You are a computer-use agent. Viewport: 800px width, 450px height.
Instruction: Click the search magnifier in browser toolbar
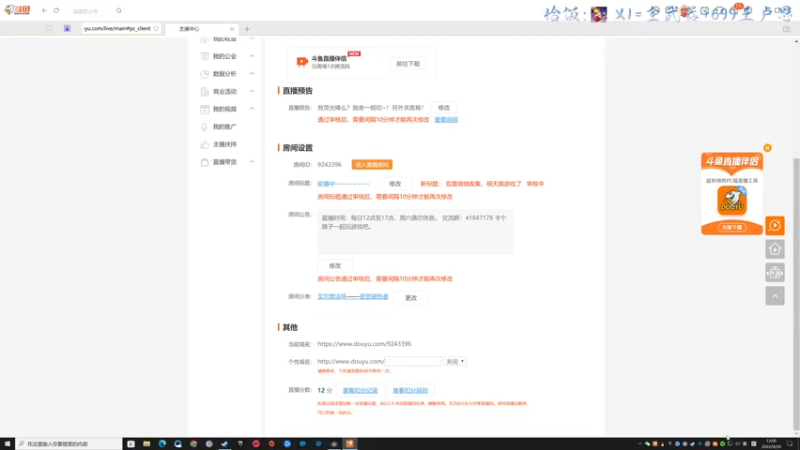(119, 10)
